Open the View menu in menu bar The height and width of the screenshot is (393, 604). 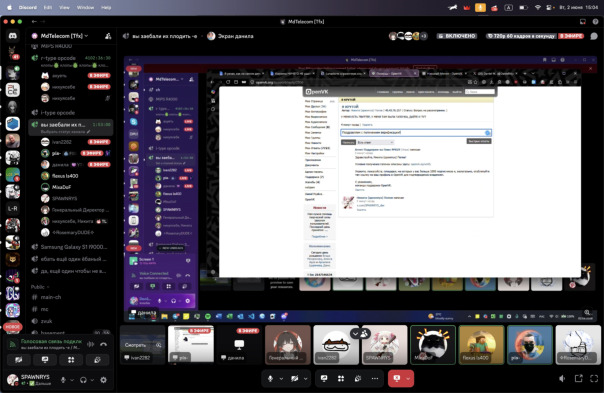64,7
